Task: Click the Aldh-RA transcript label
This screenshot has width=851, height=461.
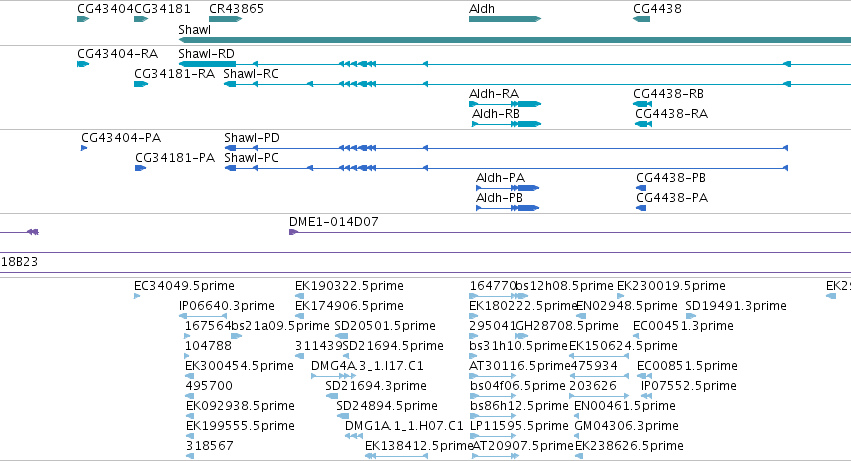Action: click(494, 94)
